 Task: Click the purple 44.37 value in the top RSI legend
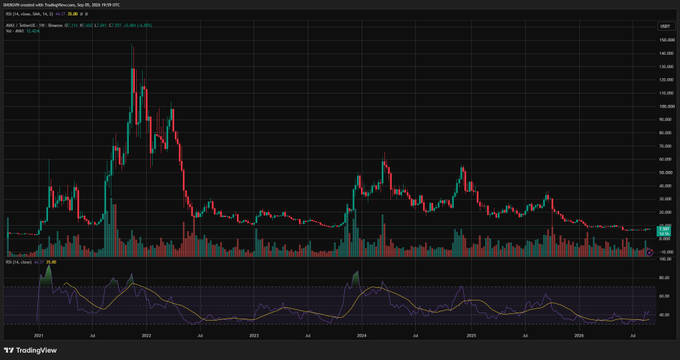click(x=60, y=14)
